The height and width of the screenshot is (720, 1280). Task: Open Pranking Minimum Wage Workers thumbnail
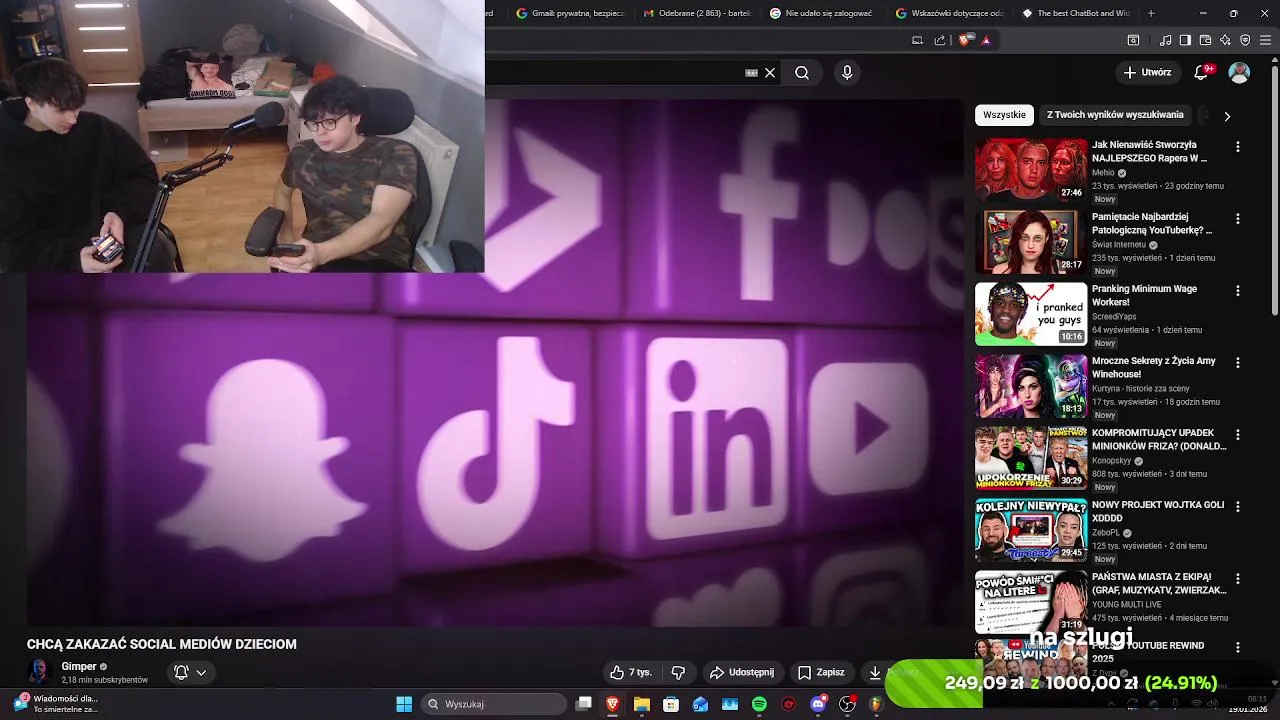click(x=1031, y=314)
